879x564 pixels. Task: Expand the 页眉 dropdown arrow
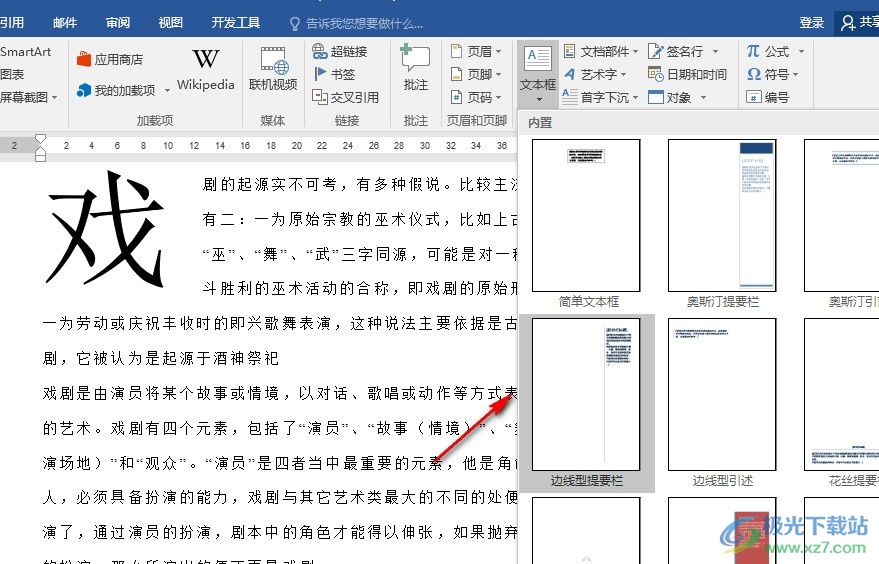coord(498,52)
